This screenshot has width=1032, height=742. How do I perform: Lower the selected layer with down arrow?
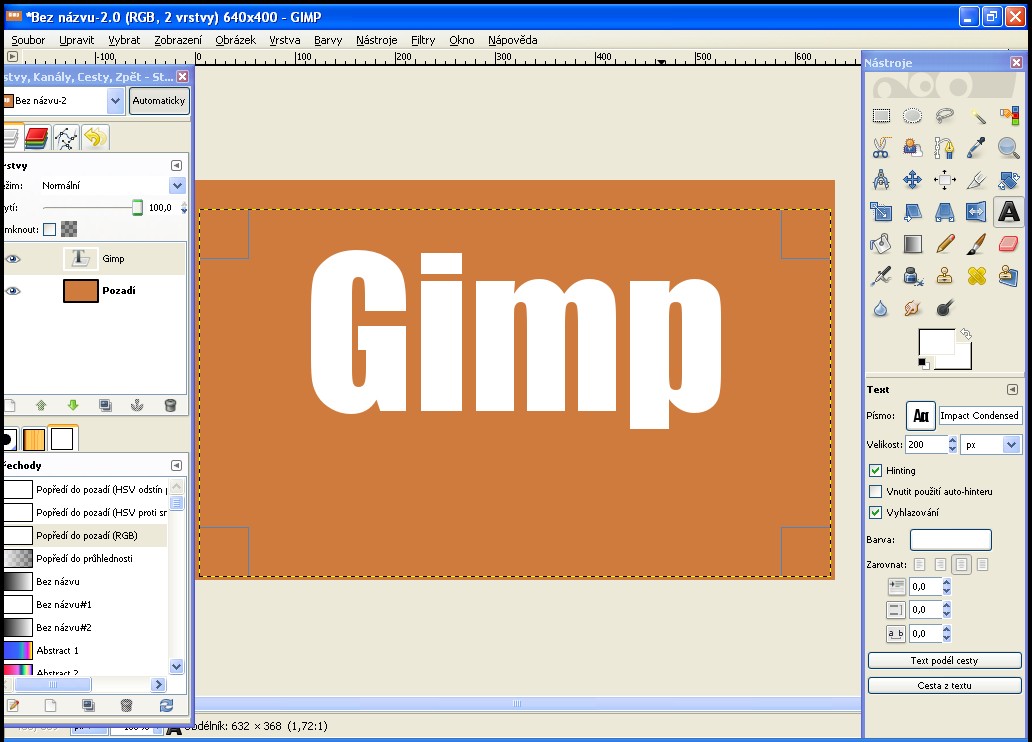[73, 405]
